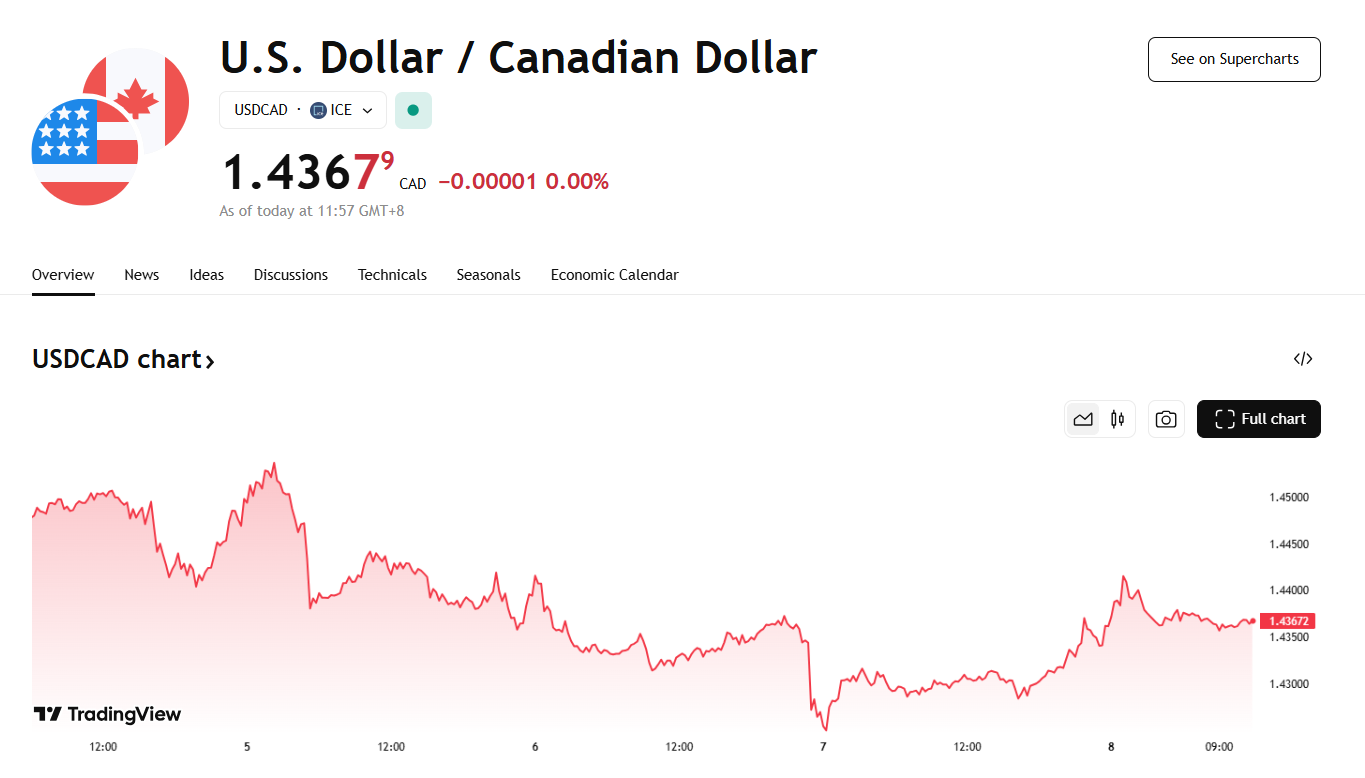1365x778 pixels.
Task: Open the Seasonals tab
Action: pos(488,275)
